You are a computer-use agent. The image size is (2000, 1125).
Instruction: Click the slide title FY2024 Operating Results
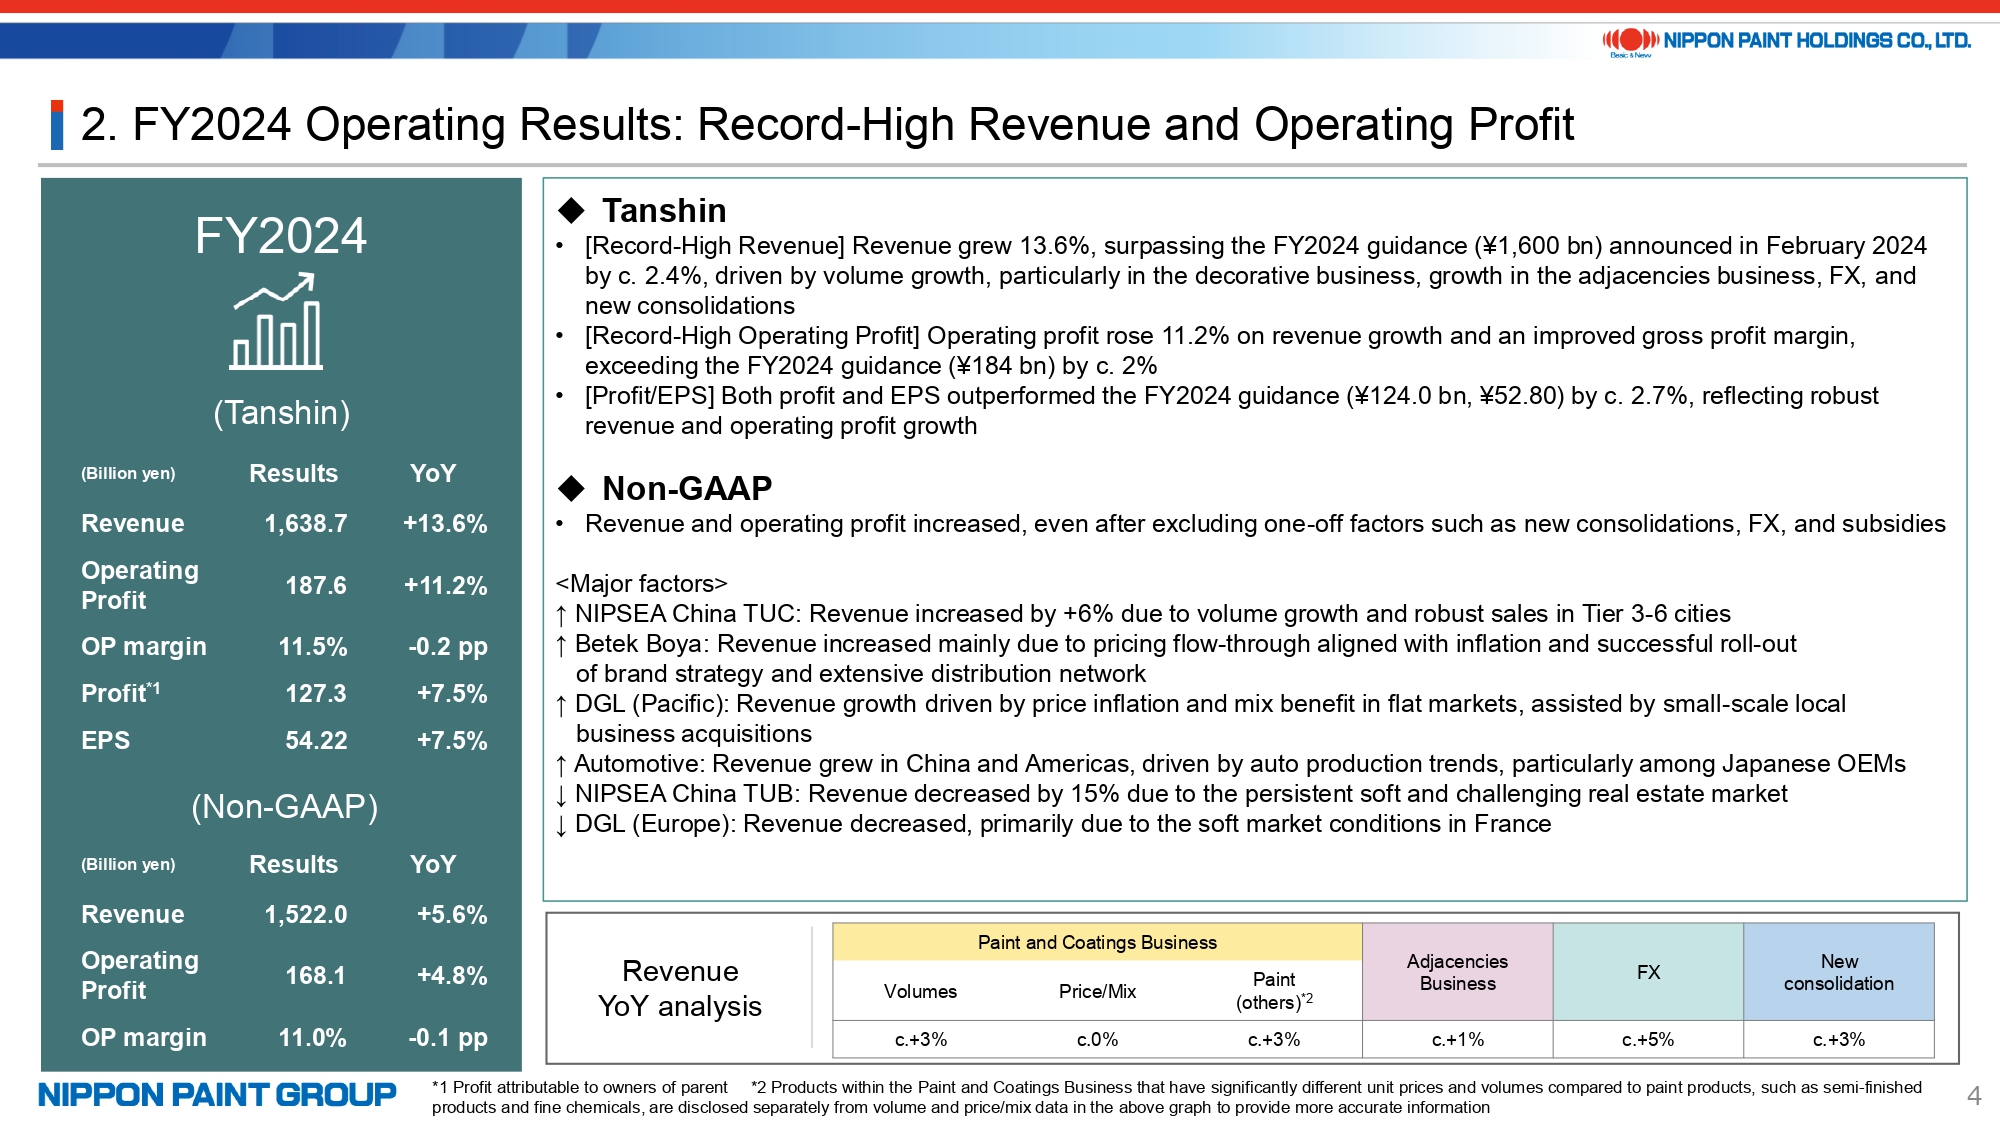point(827,125)
